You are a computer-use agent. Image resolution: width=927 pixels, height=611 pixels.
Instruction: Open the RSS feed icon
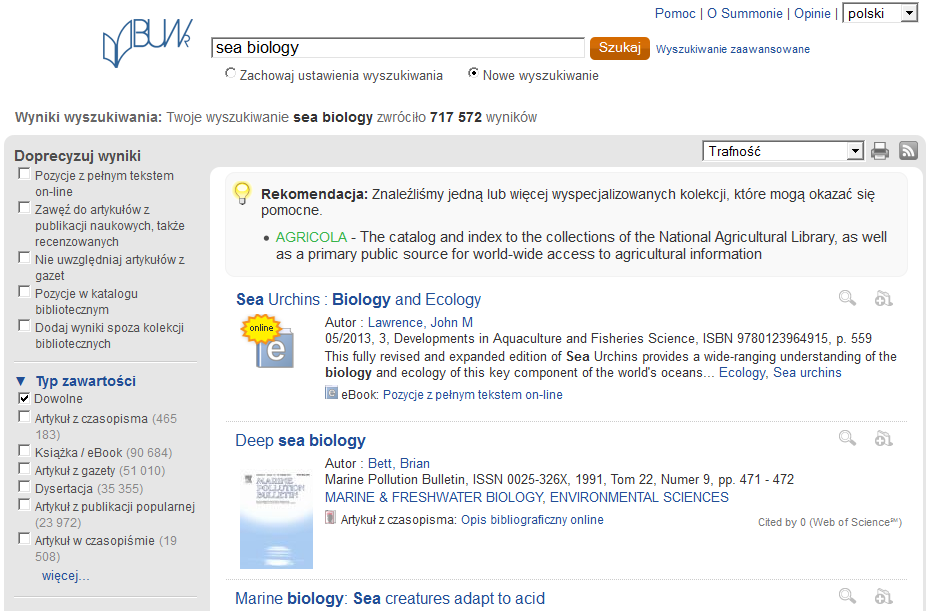pos(908,151)
